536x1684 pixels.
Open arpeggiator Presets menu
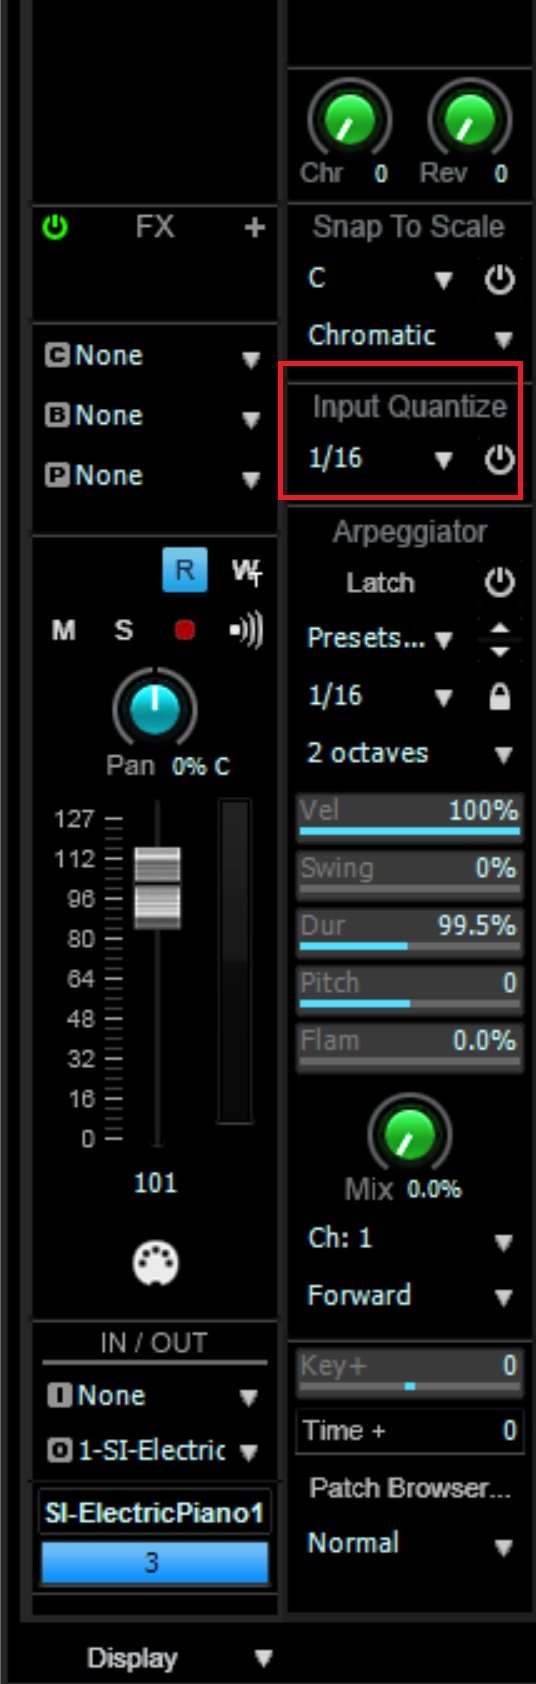pyautogui.click(x=379, y=638)
